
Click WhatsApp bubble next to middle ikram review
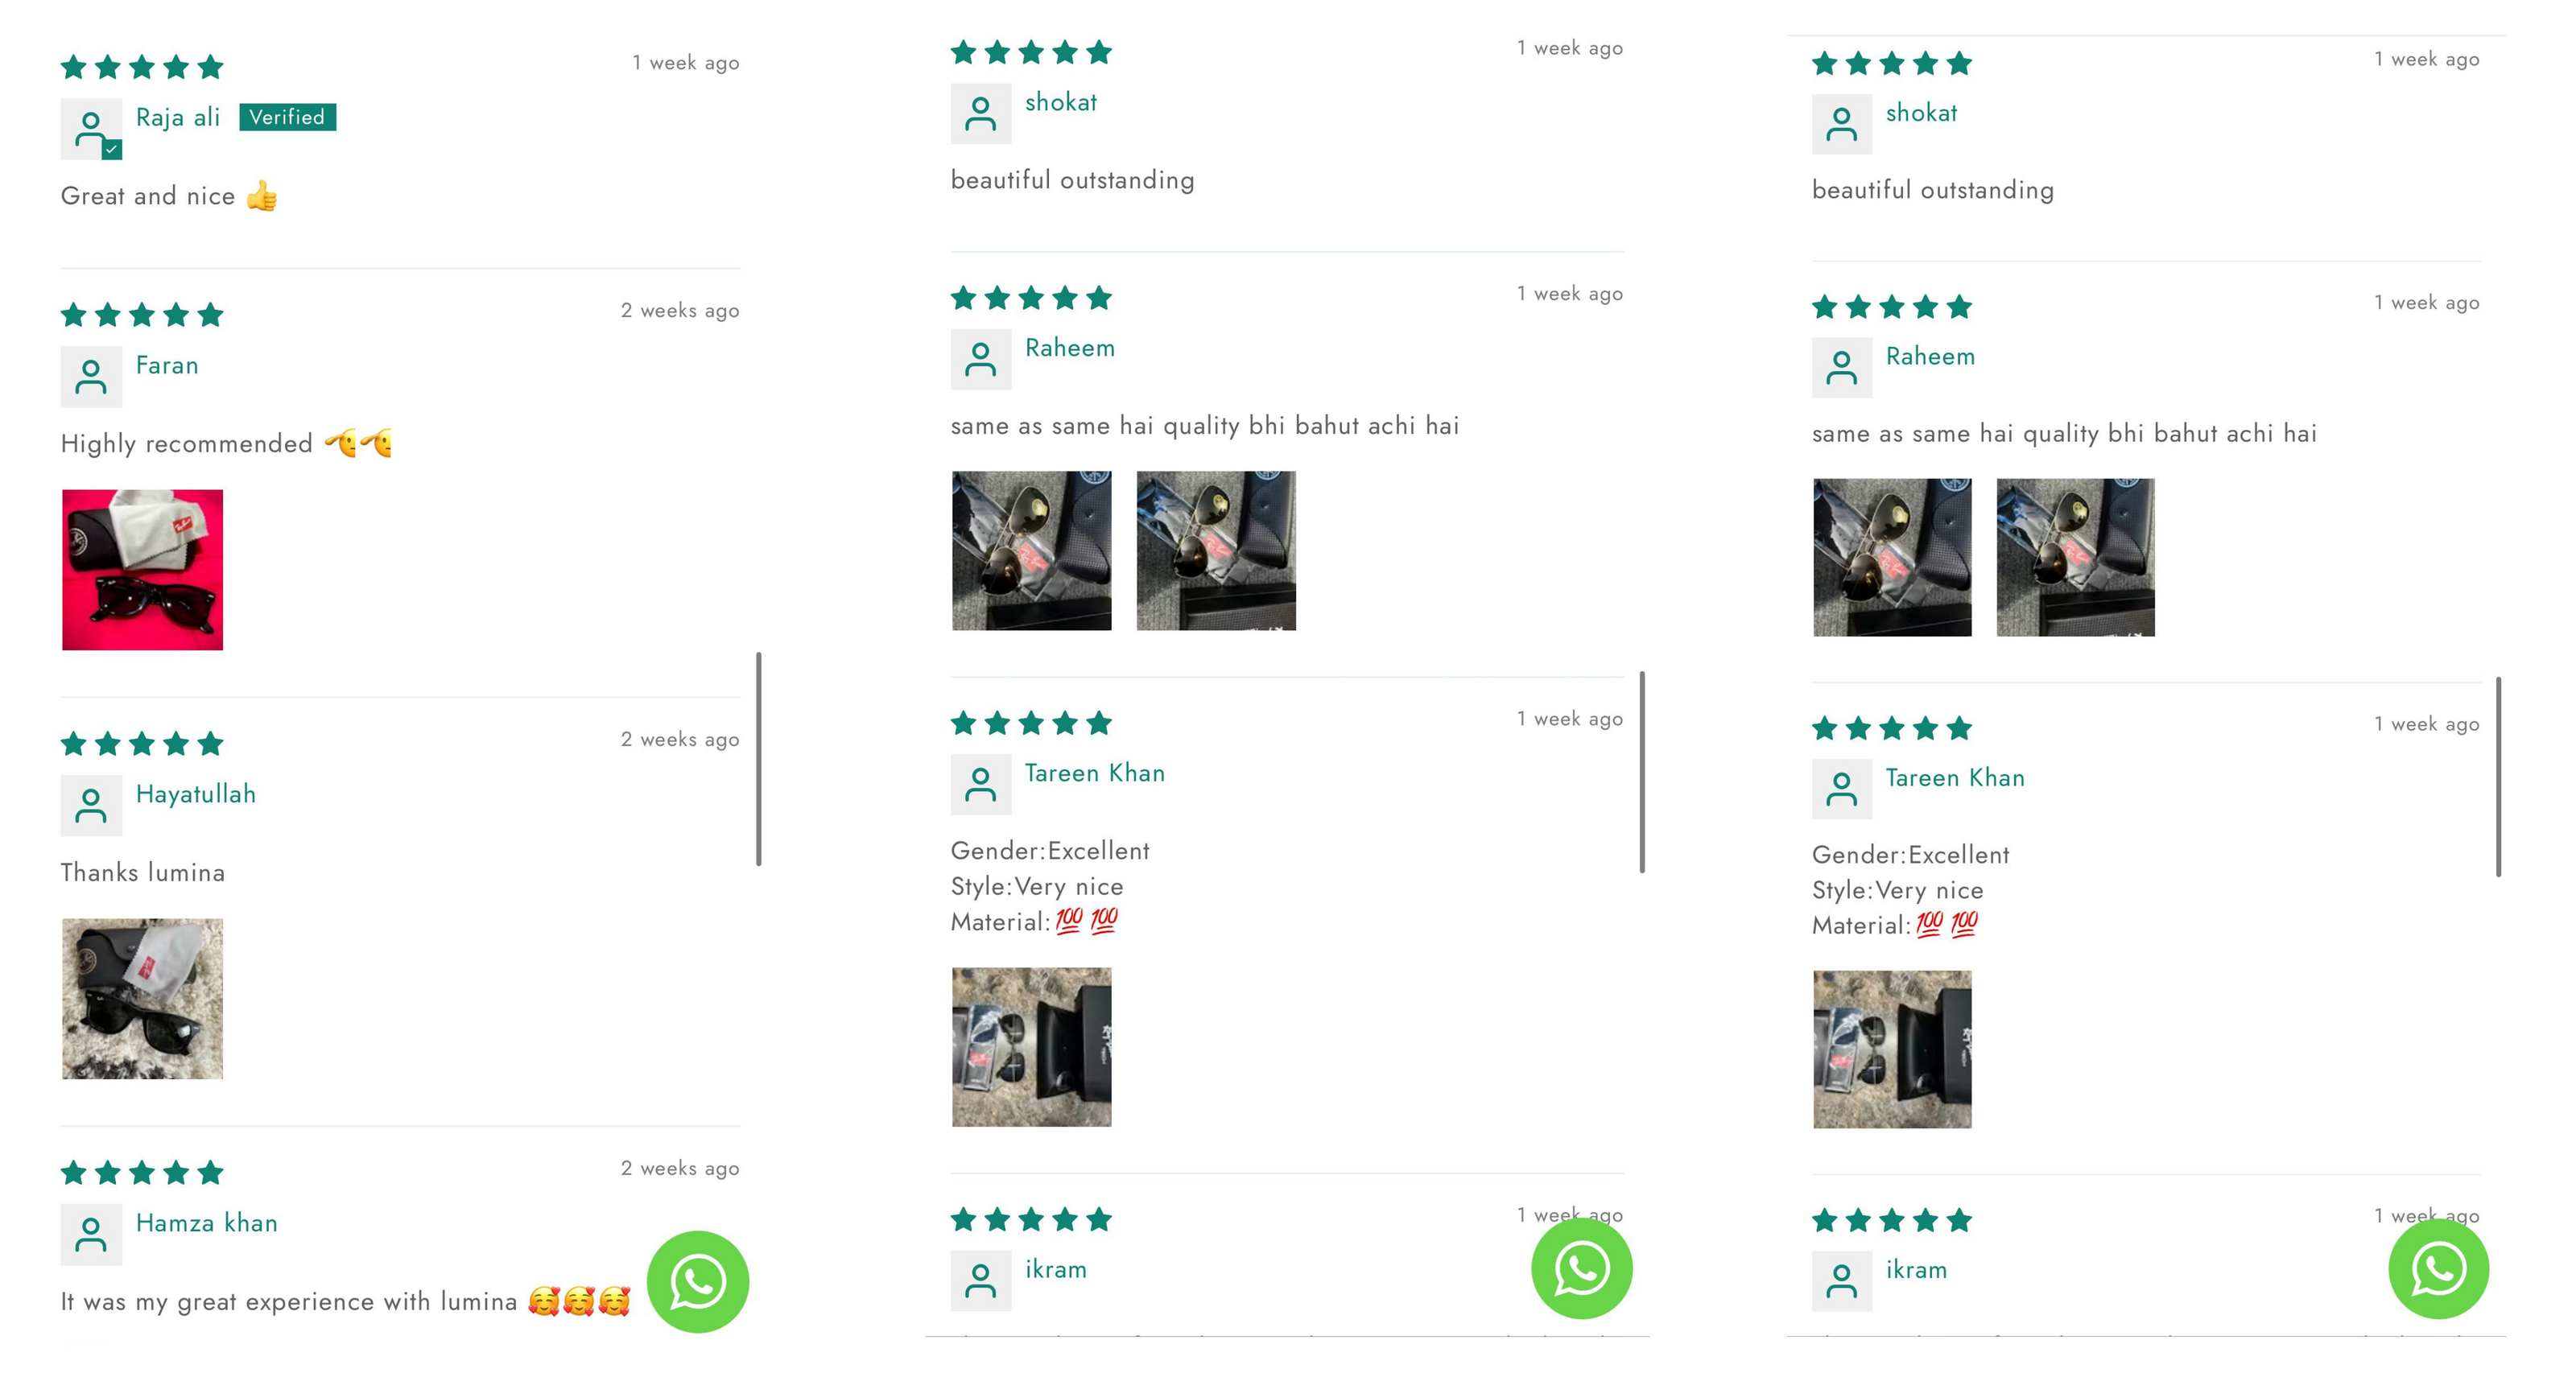1581,1268
